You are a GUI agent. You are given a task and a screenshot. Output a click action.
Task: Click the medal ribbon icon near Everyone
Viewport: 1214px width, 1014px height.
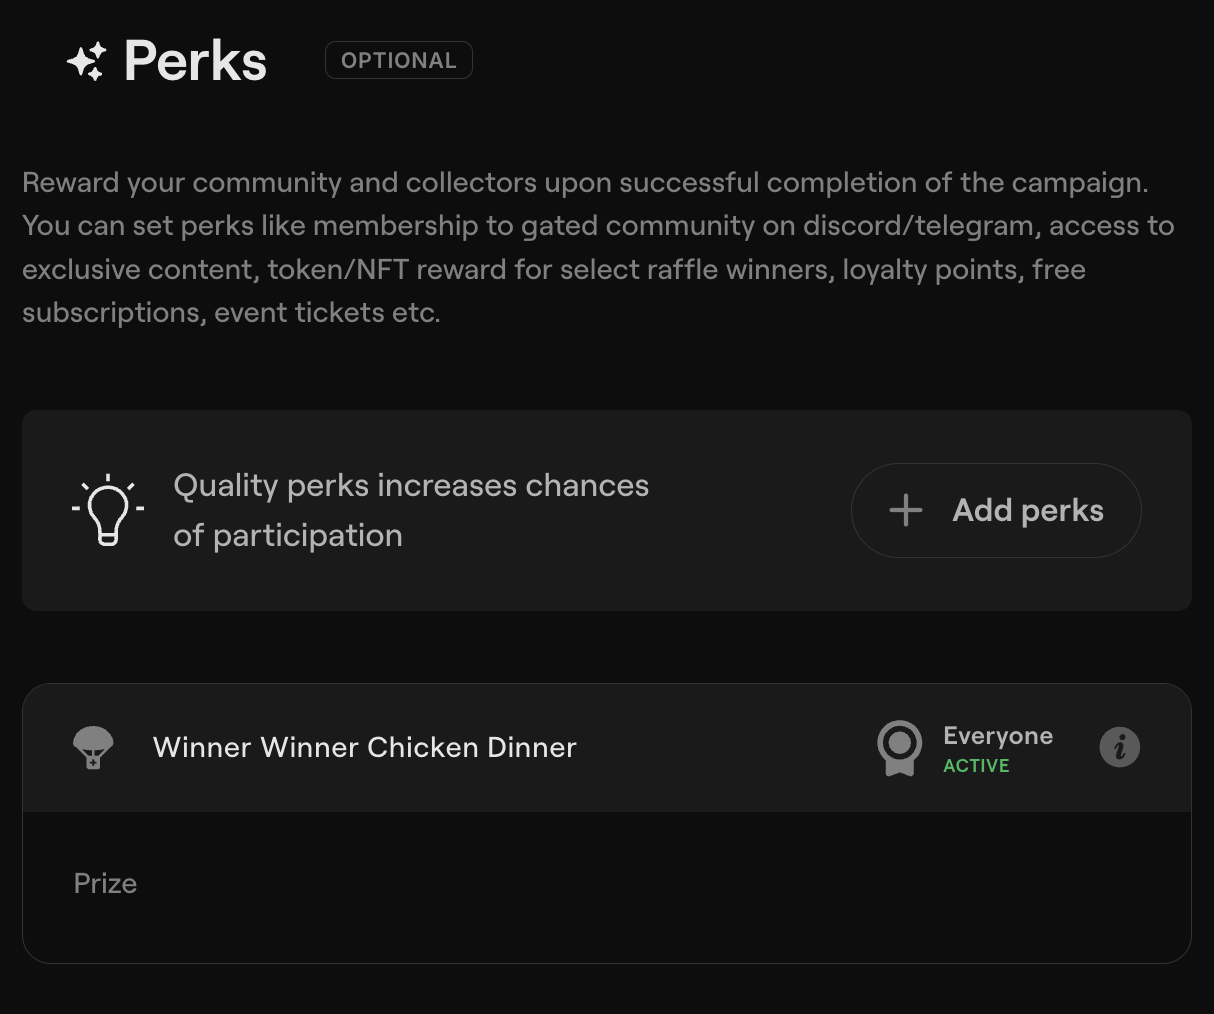899,748
